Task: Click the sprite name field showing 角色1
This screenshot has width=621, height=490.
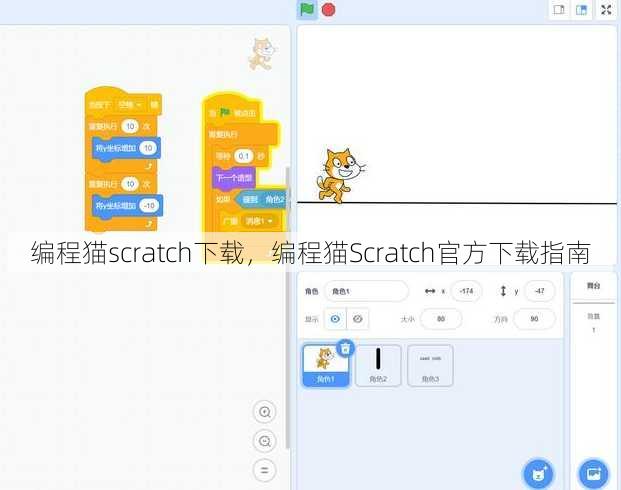Action: (366, 291)
